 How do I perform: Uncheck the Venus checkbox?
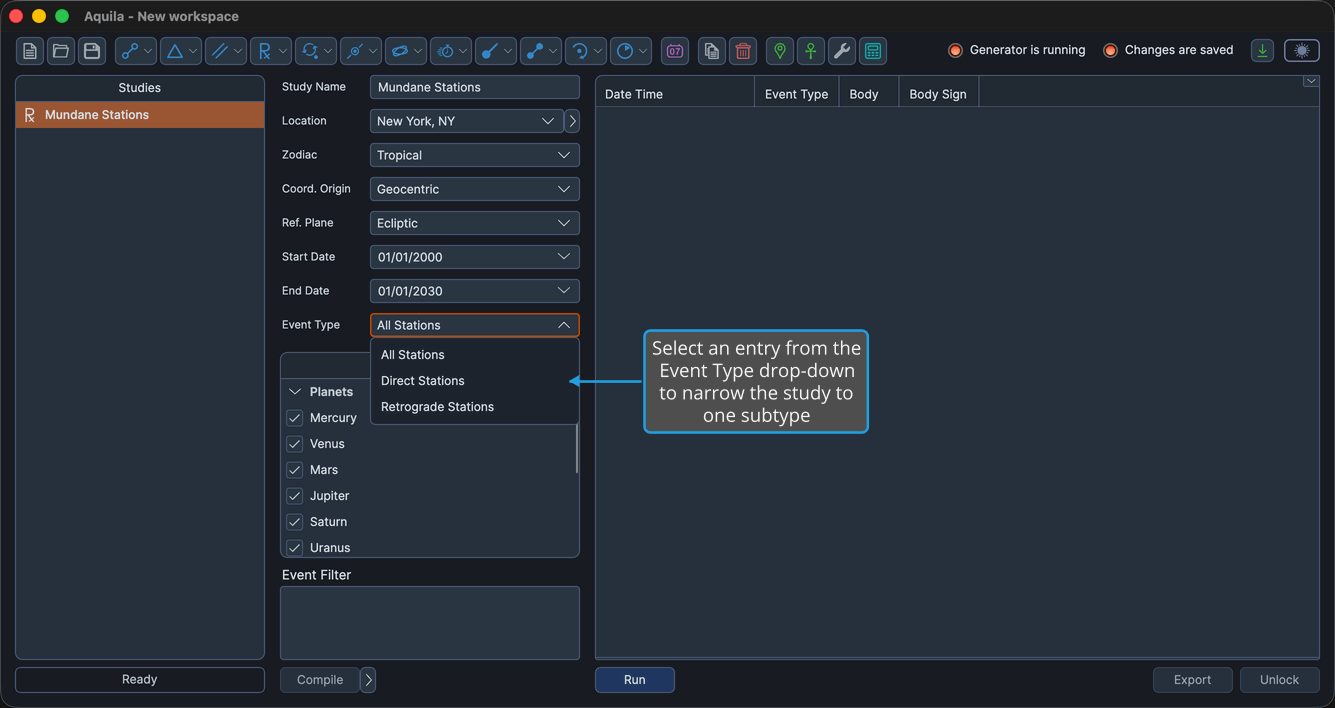click(x=295, y=444)
